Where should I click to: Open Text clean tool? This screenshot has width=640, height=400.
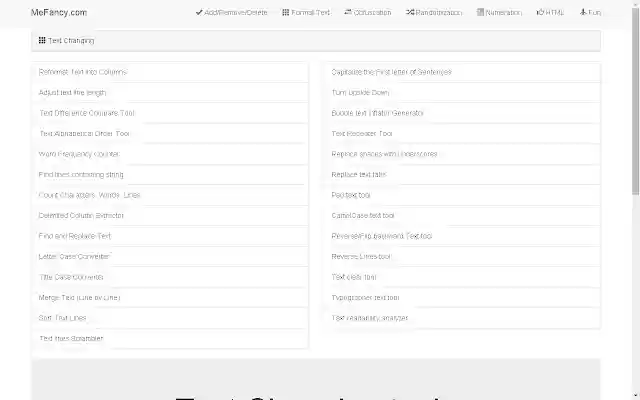(354, 277)
